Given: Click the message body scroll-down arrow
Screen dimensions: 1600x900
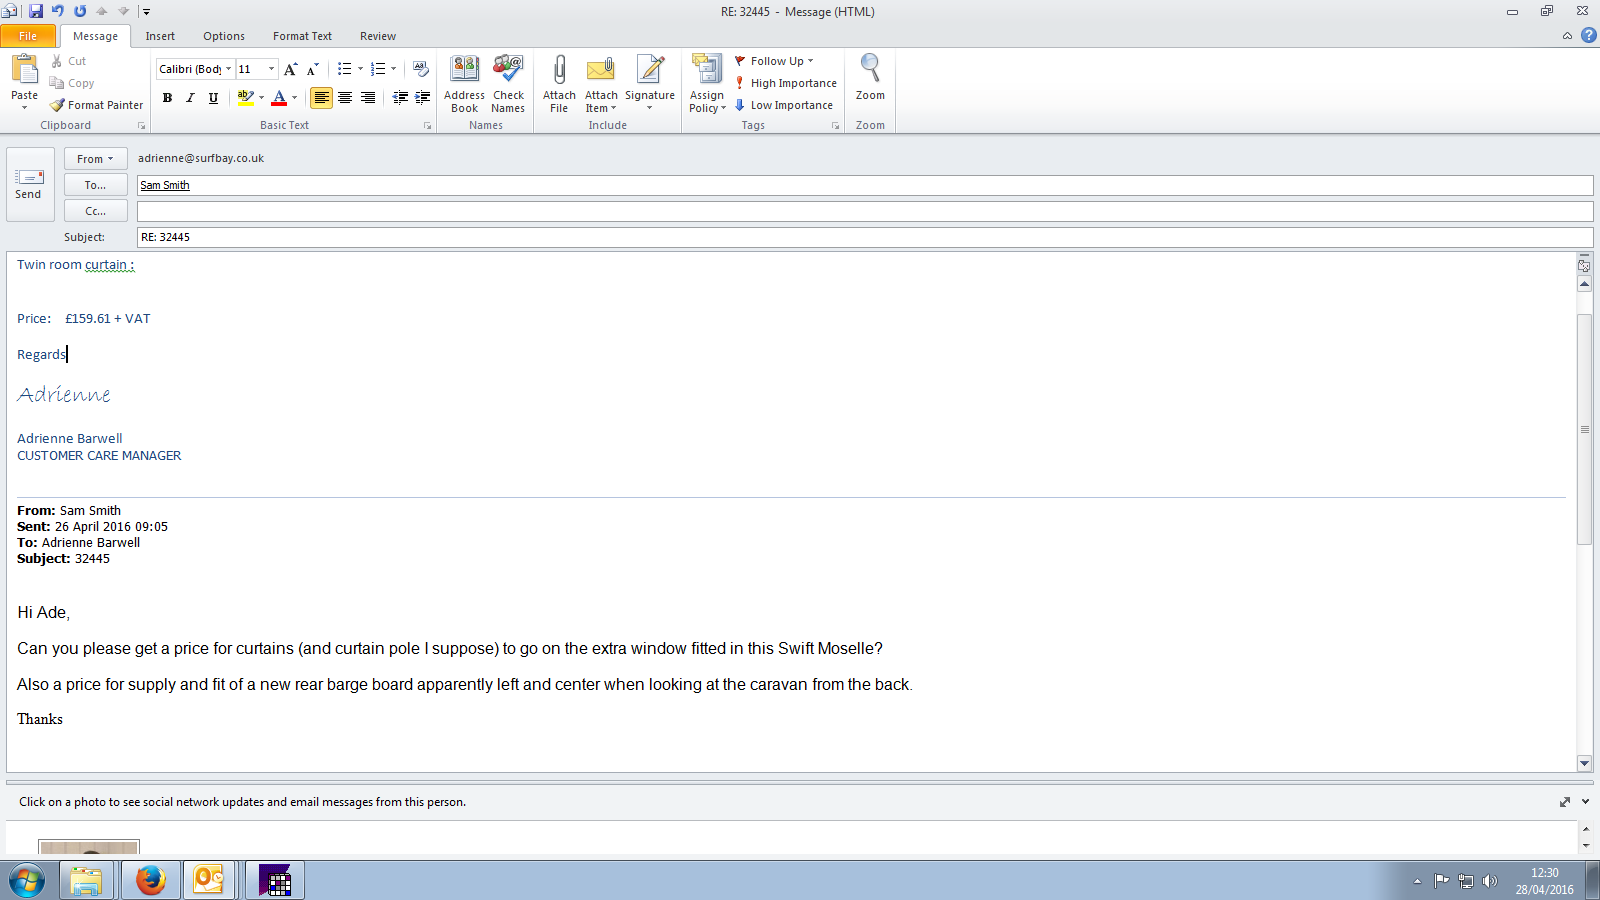Looking at the screenshot, I should 1584,763.
